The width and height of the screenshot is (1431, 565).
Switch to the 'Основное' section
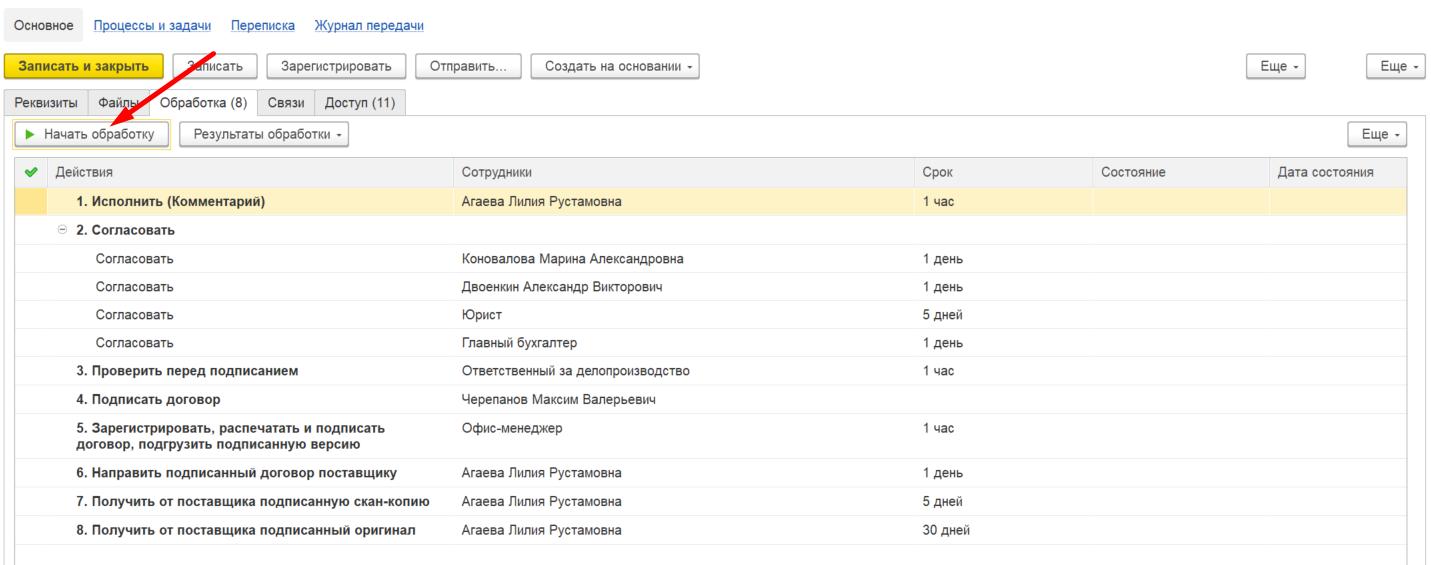[x=44, y=25]
